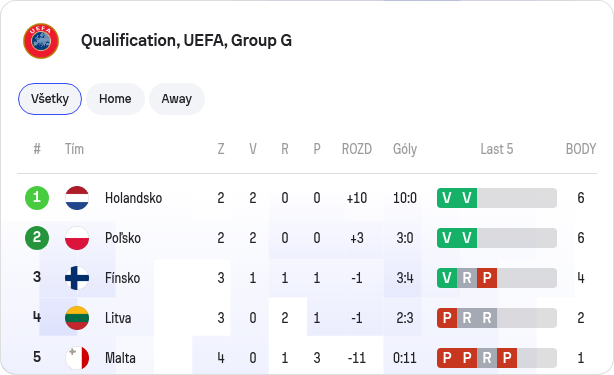Click the Netherlands flag icon
The height and width of the screenshot is (375, 614).
(77, 198)
